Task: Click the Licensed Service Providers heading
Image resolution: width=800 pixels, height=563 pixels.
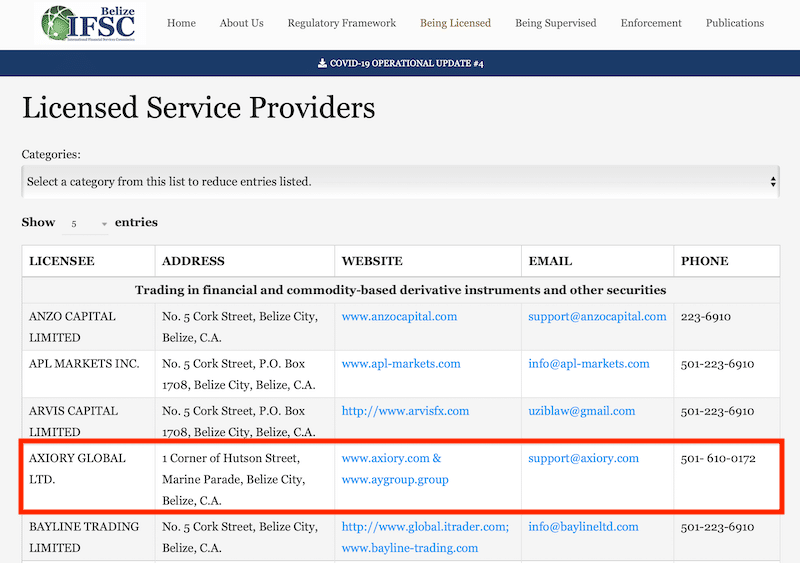Action: [x=198, y=108]
